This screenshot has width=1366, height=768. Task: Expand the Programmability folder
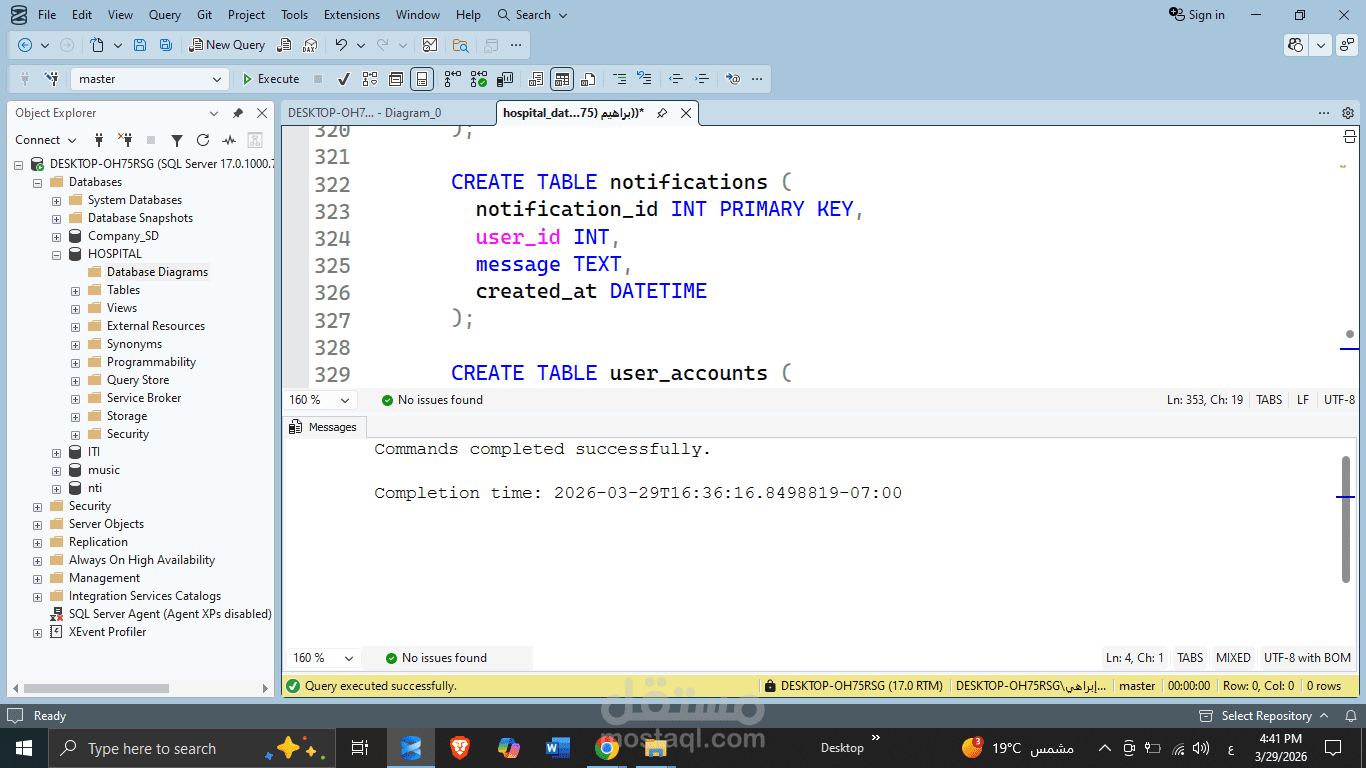[x=76, y=362]
